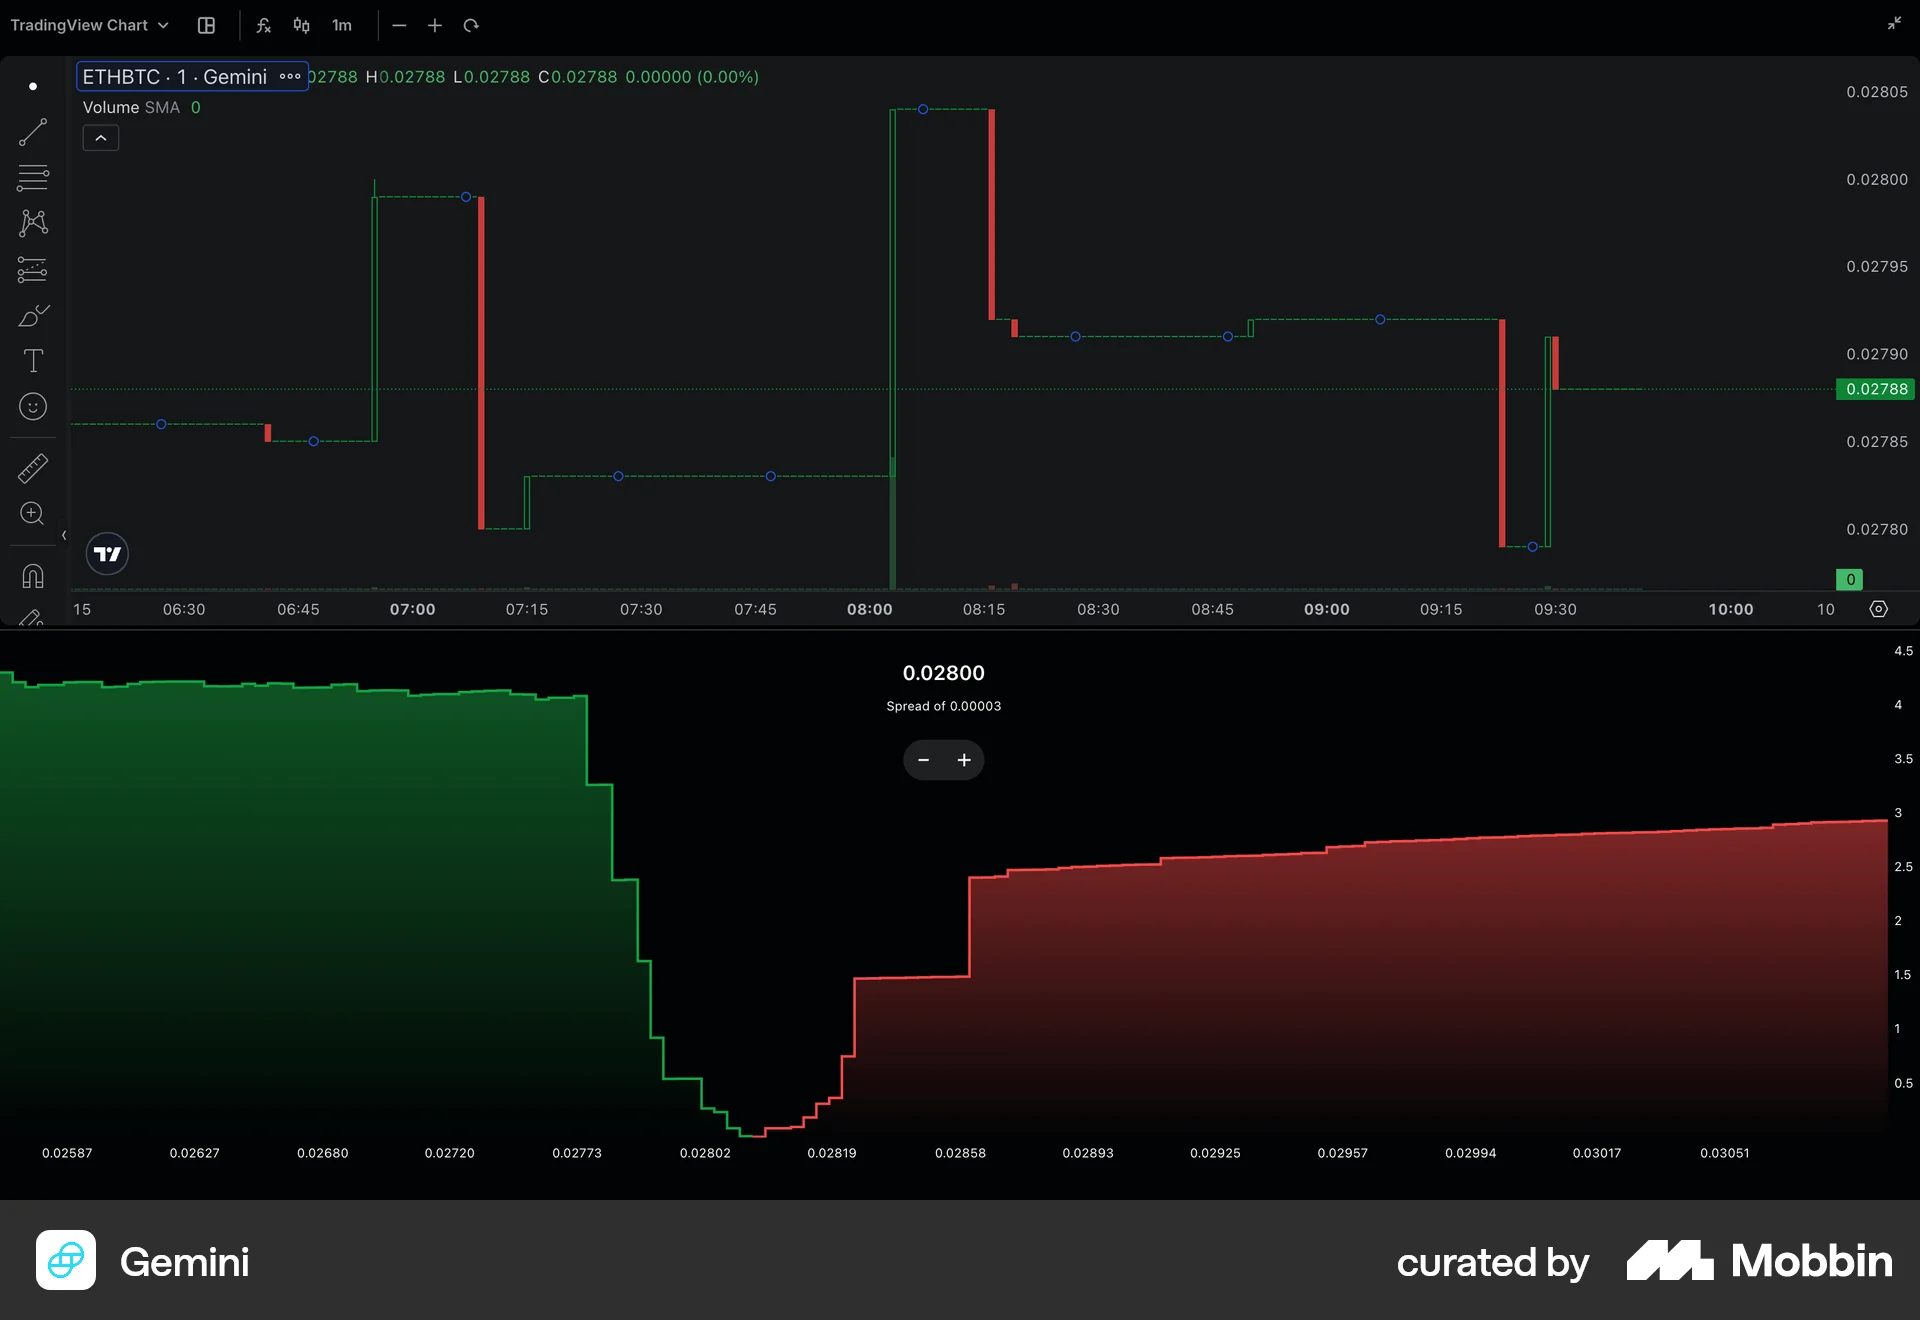Reset the chart with the refresh button

[470, 25]
